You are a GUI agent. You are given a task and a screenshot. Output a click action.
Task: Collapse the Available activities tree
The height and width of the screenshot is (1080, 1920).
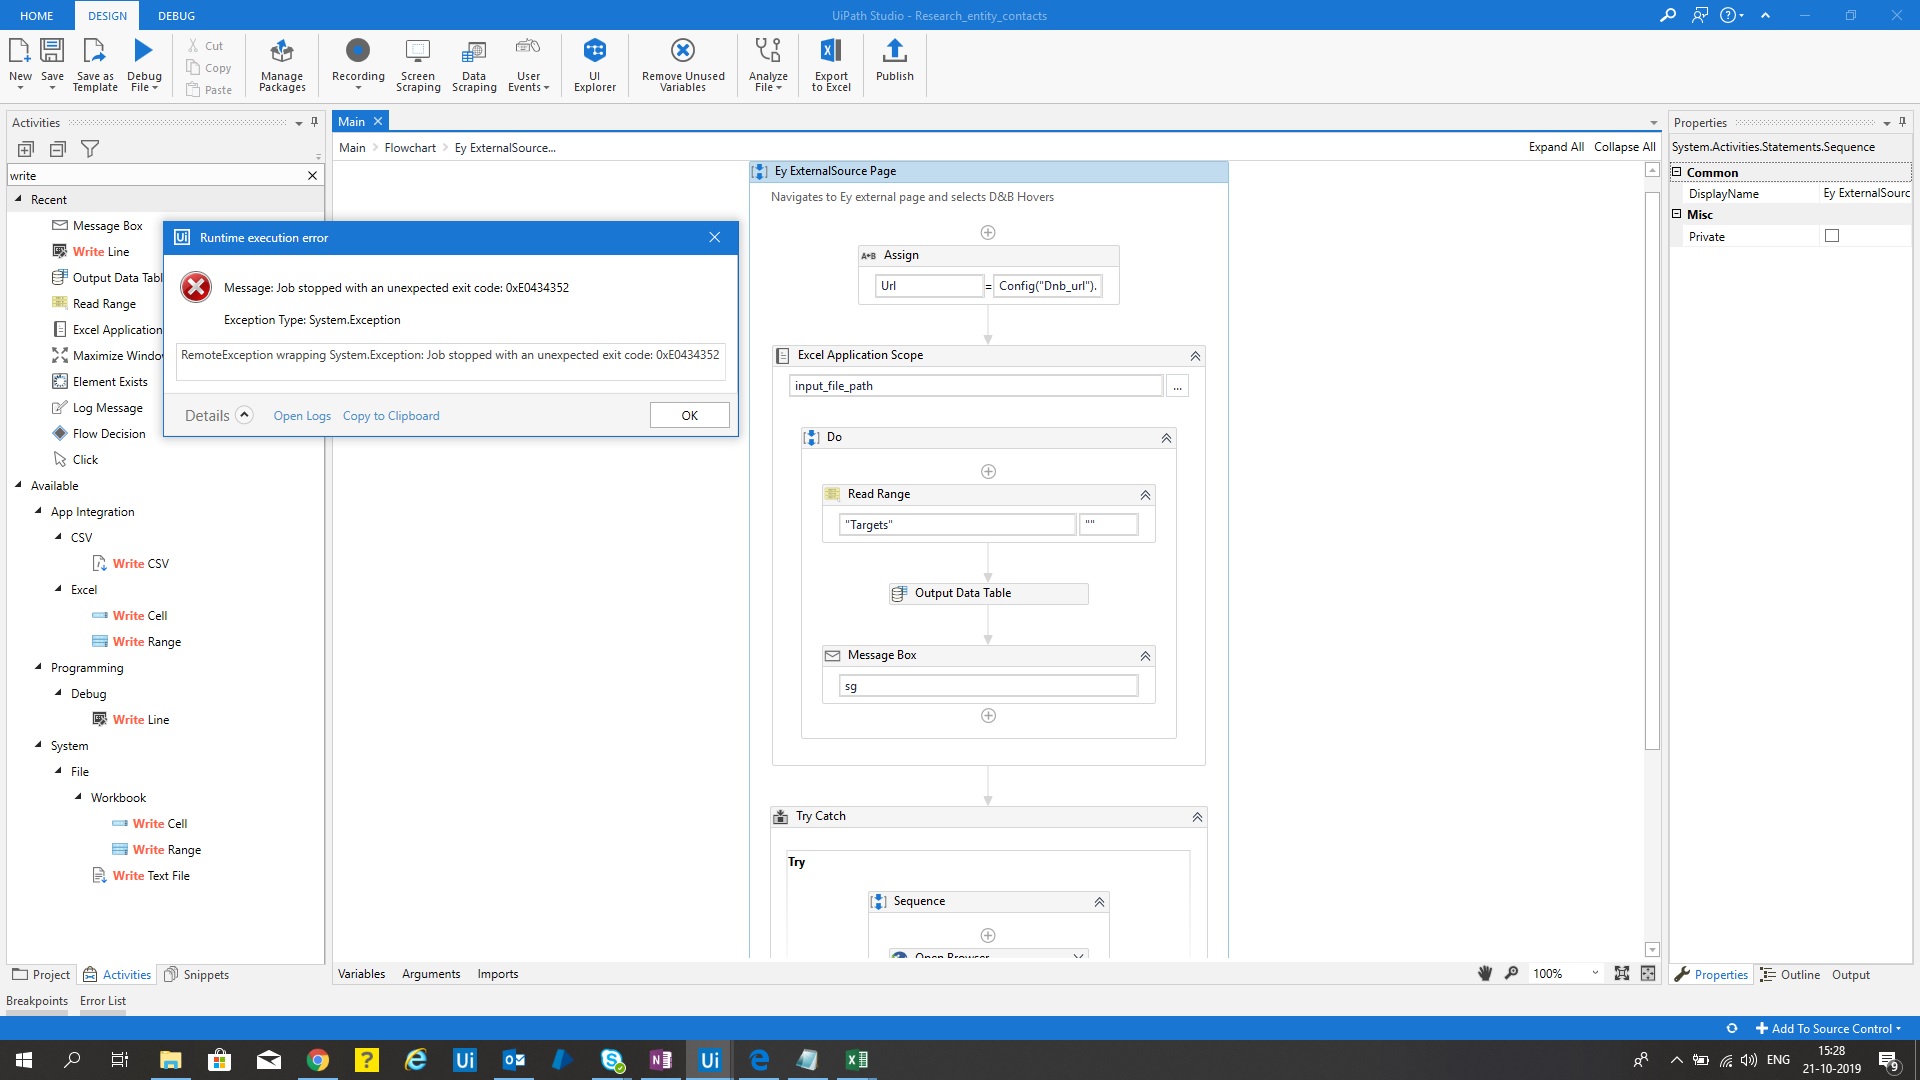point(18,485)
